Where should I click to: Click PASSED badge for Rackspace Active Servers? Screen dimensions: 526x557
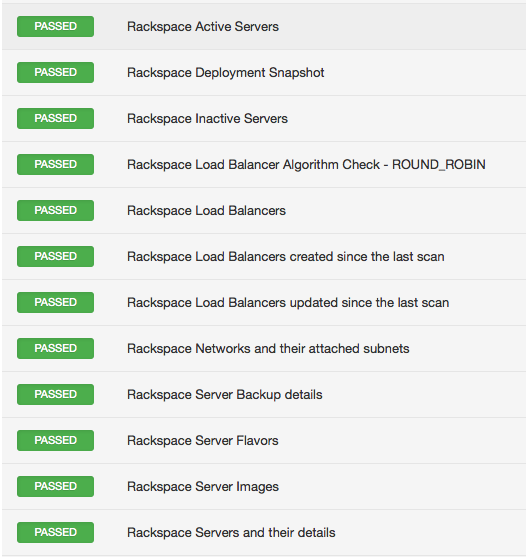pyautogui.click(x=55, y=26)
